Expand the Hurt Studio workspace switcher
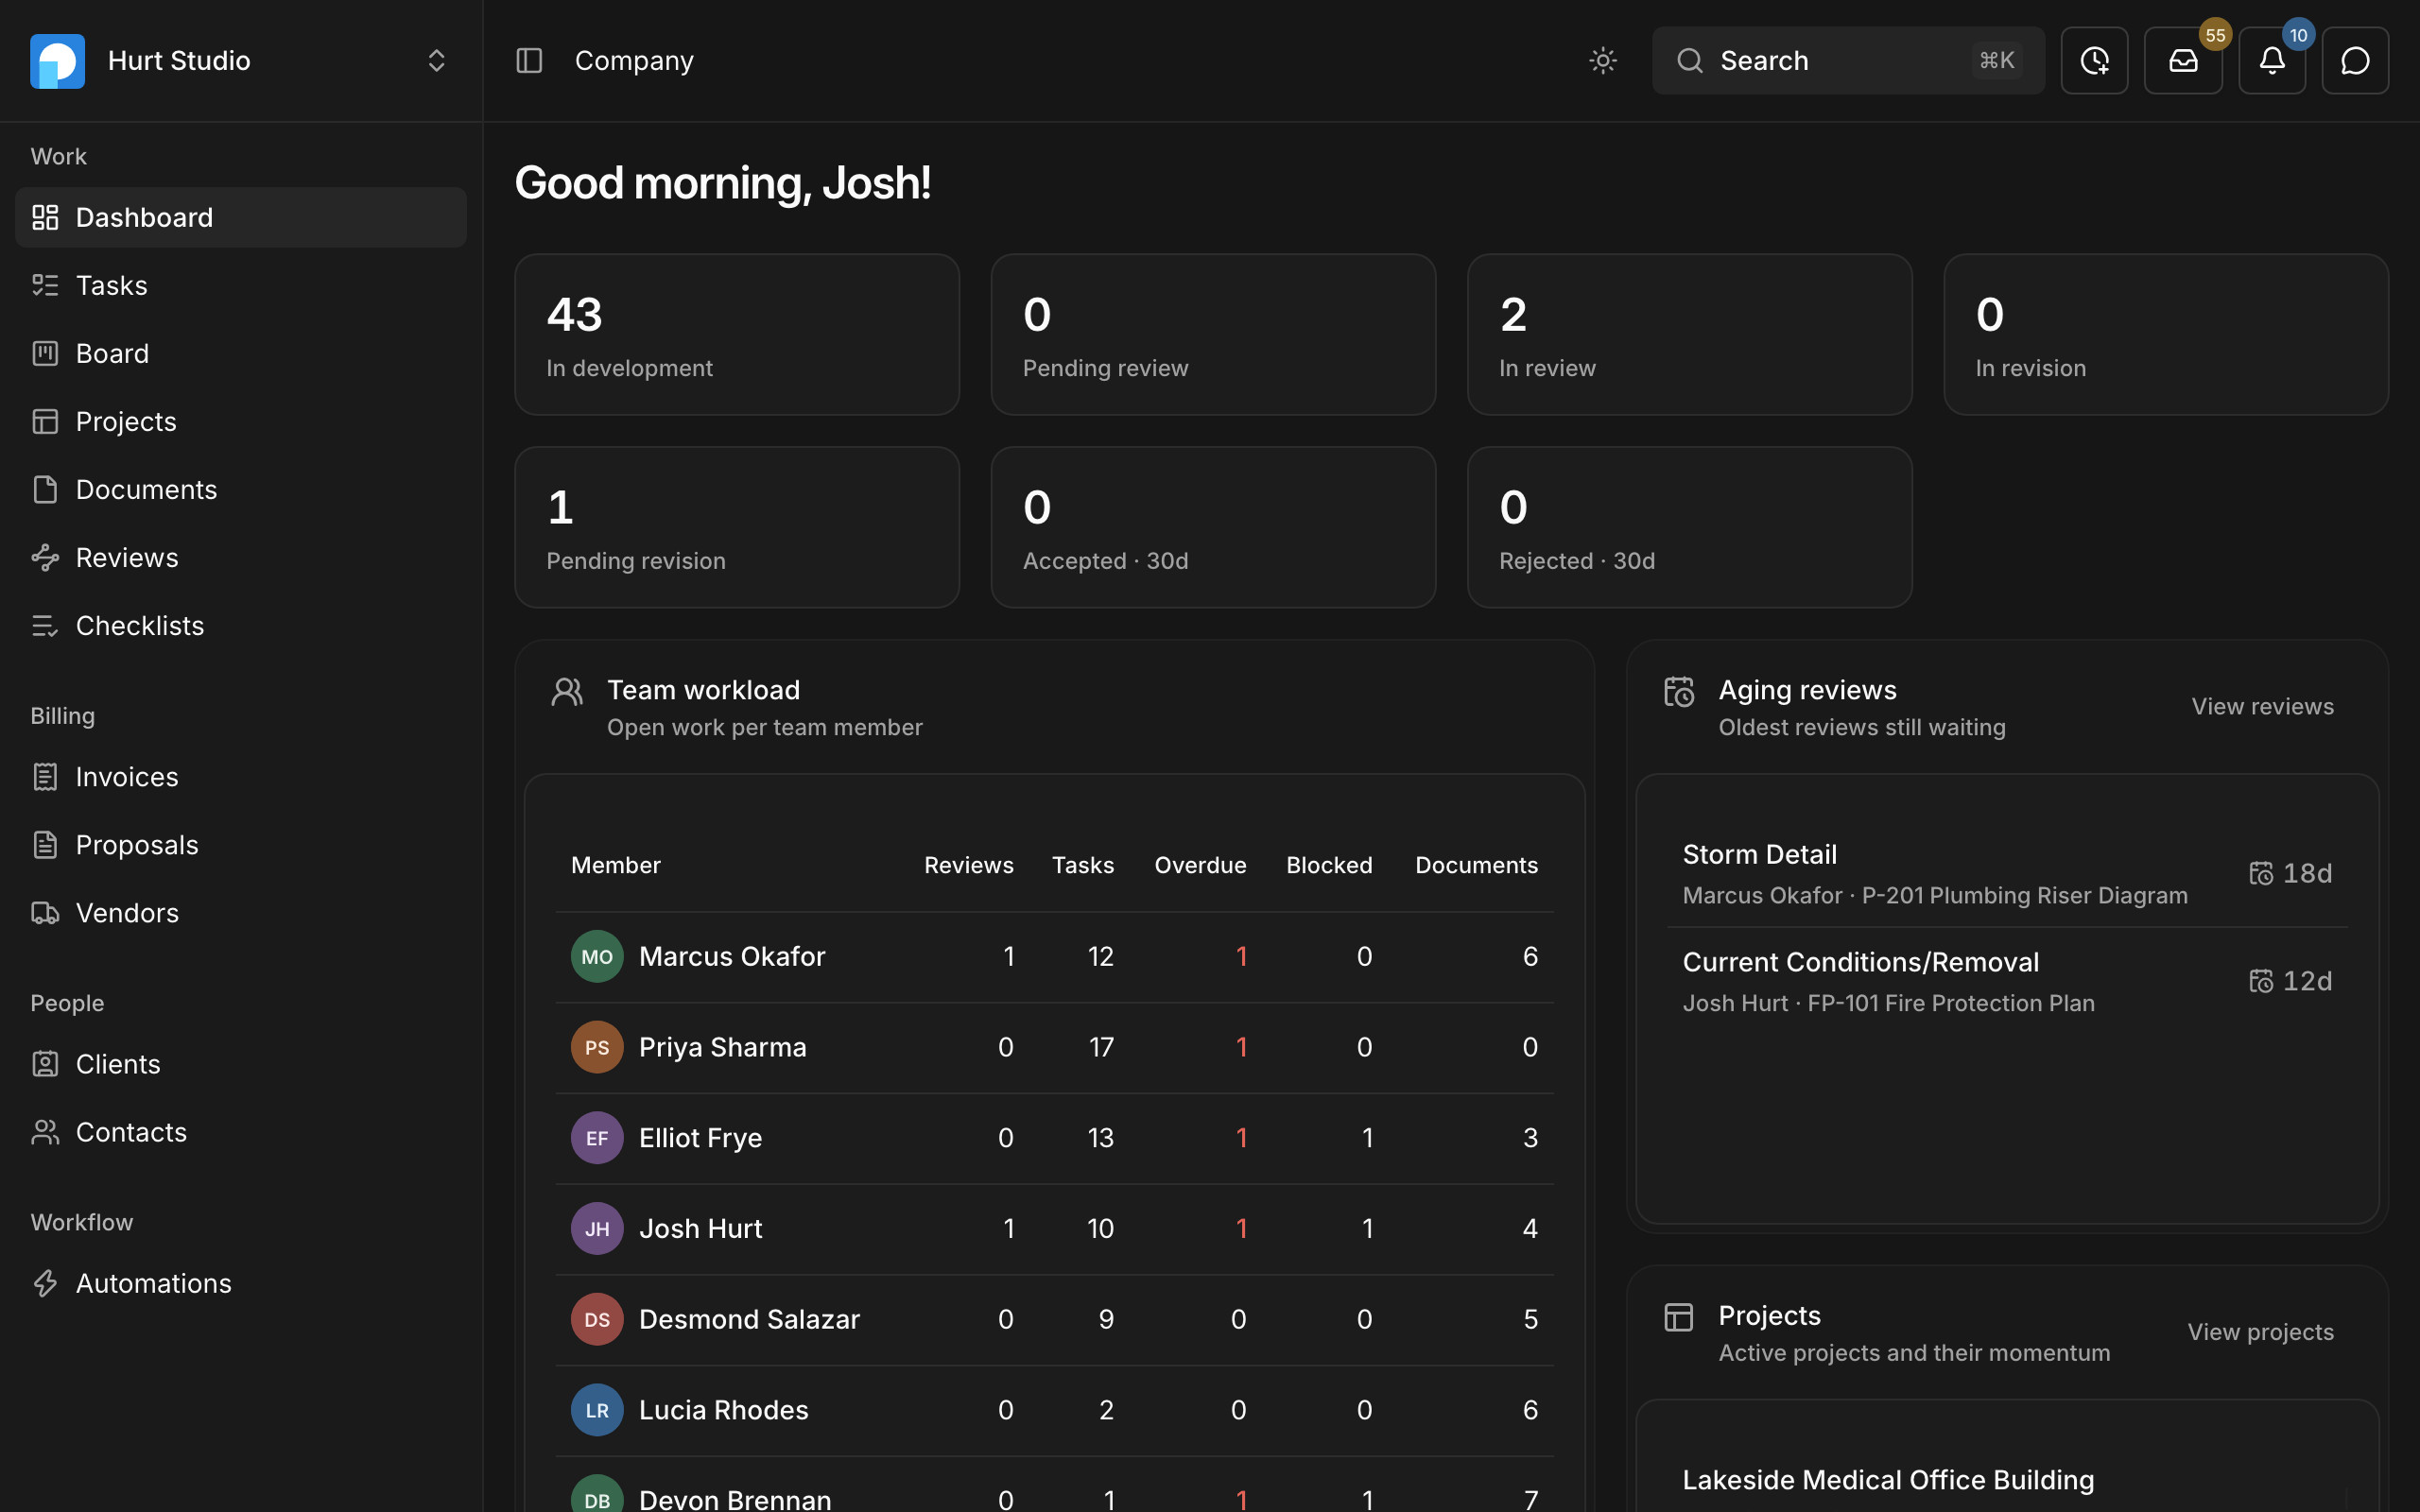The height and width of the screenshot is (1512, 2420). tap(436, 61)
